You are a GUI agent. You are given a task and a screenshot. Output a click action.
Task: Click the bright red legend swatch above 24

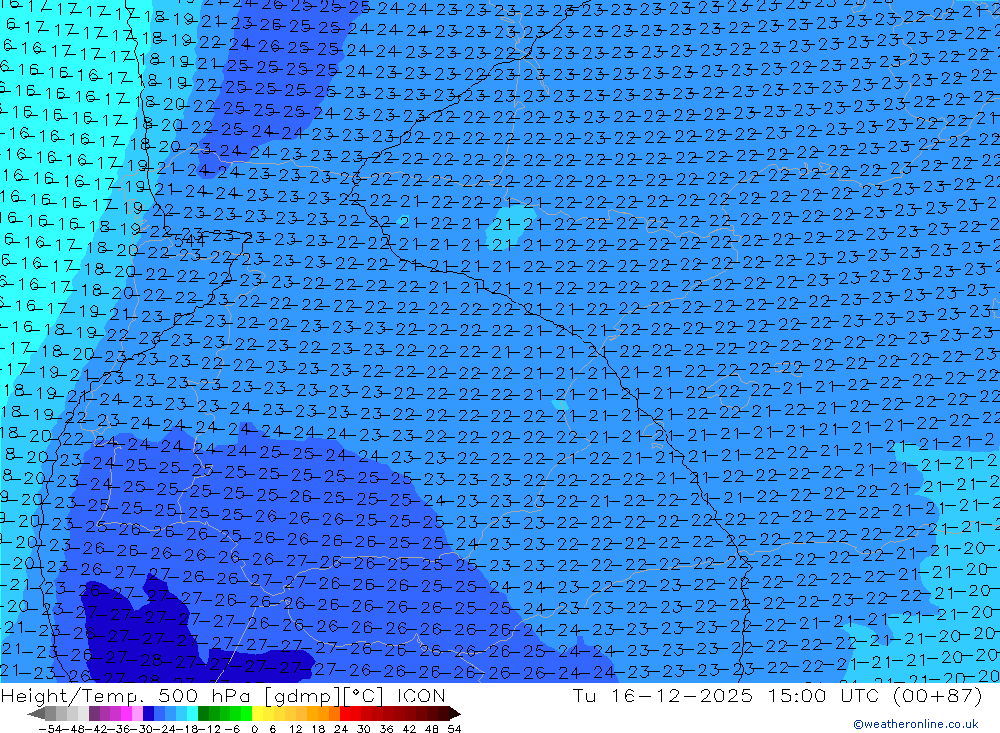pyautogui.click(x=345, y=713)
